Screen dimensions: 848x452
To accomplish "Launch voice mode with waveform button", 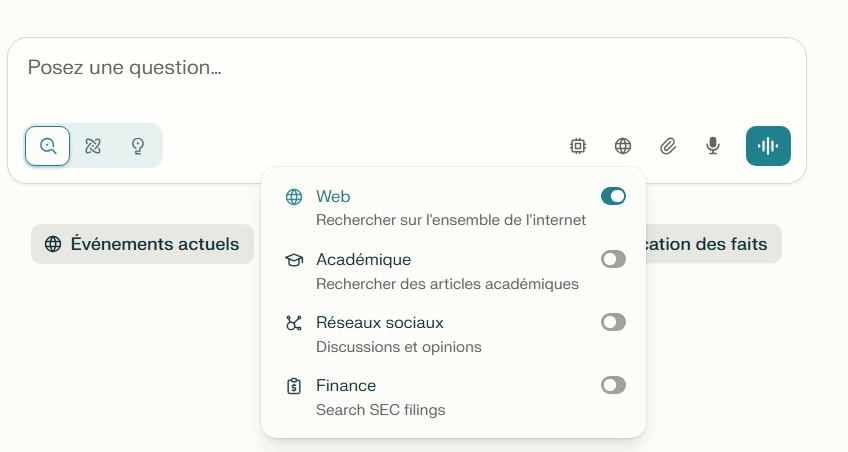I will coord(768,146).
